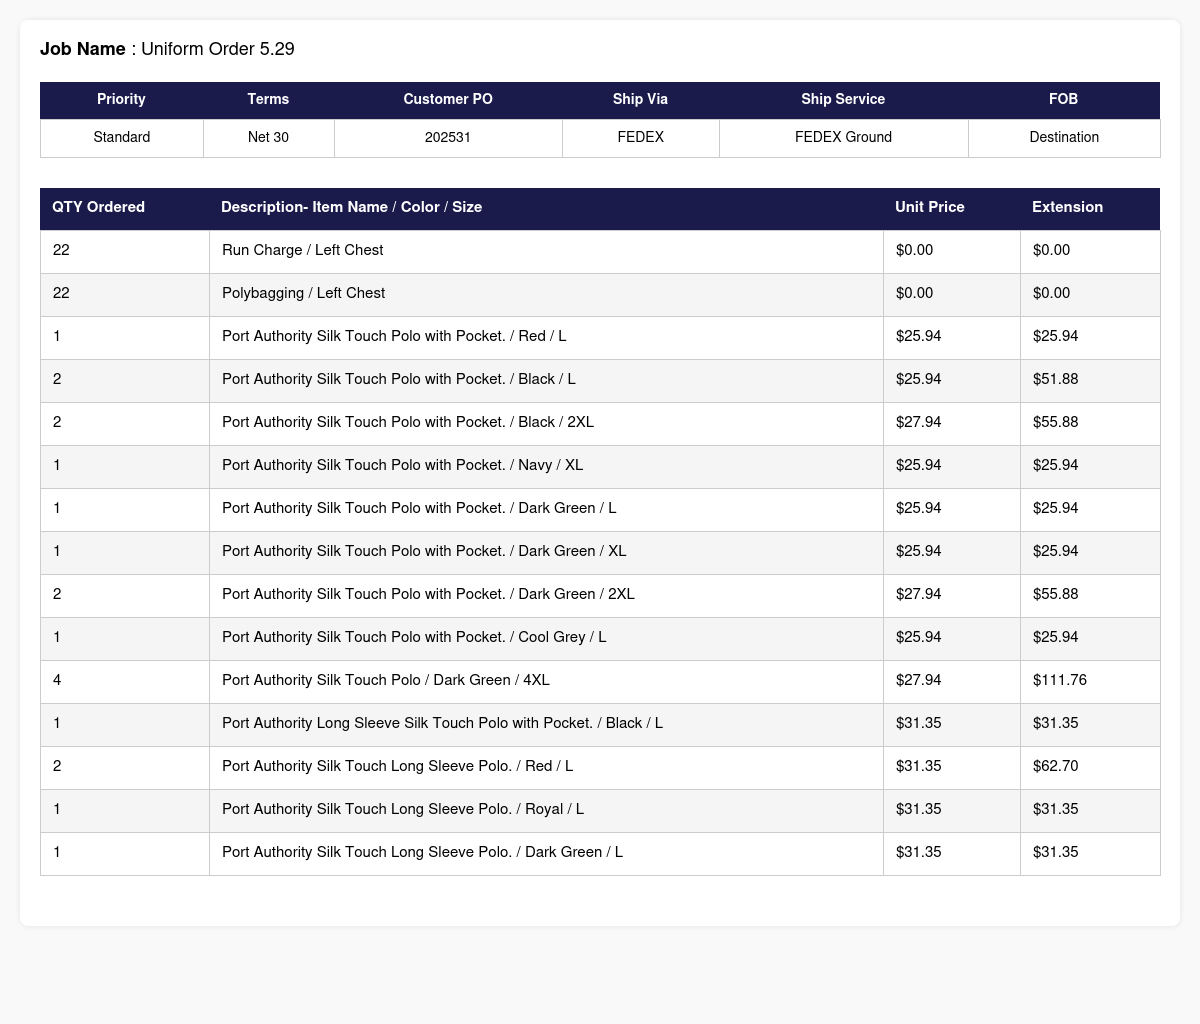1200x1024 pixels.
Task: Click the Polo with Pocket Dark Green / XL description
Action: [424, 551]
